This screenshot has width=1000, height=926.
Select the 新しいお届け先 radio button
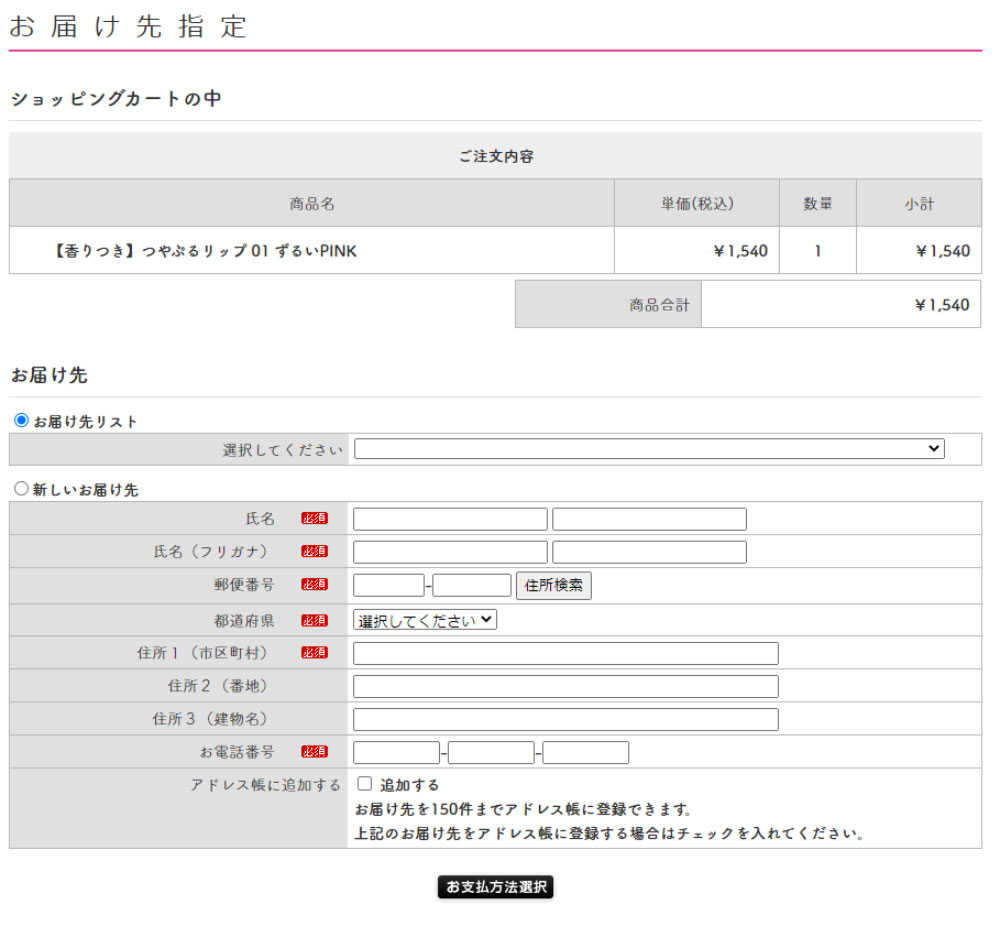[21, 489]
